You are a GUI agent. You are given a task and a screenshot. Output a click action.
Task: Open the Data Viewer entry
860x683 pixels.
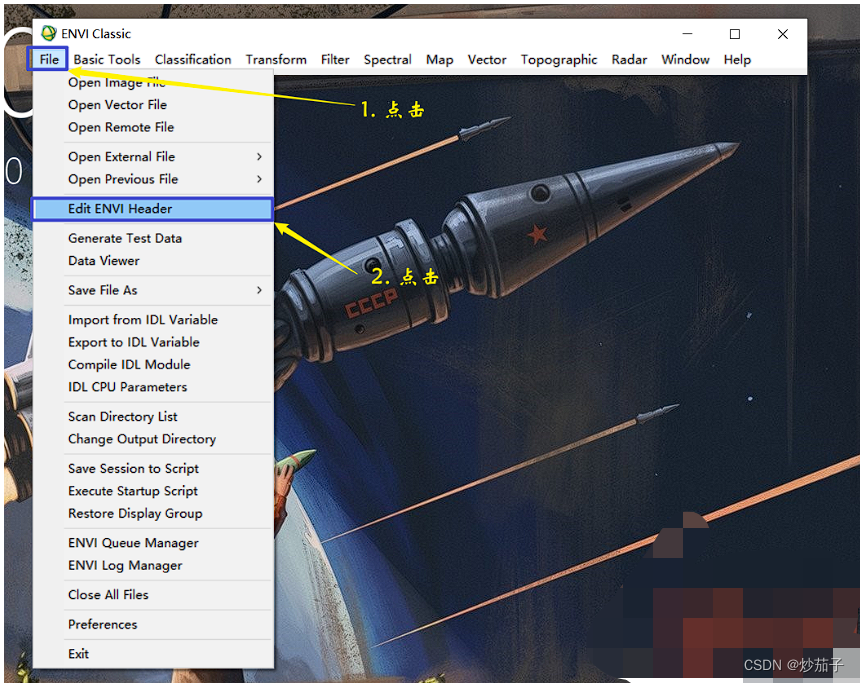click(152, 261)
